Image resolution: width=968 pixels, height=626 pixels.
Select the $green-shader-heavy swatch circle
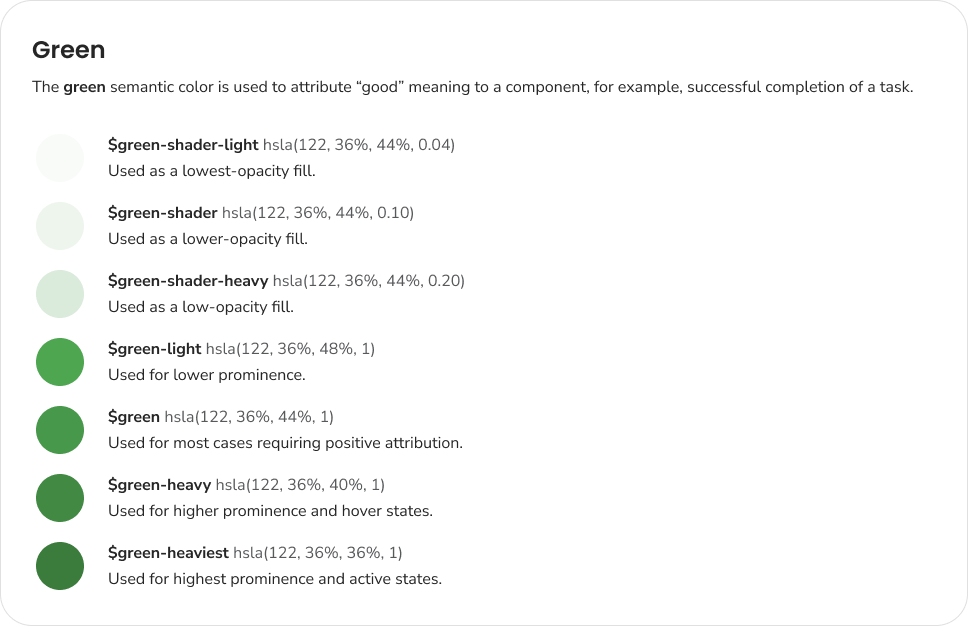pos(60,294)
